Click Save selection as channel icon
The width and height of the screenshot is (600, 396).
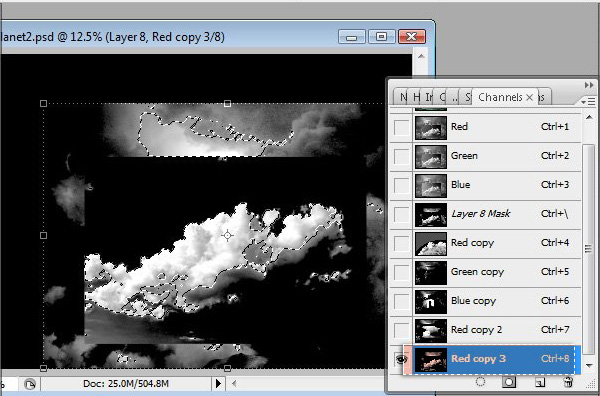tap(509, 381)
